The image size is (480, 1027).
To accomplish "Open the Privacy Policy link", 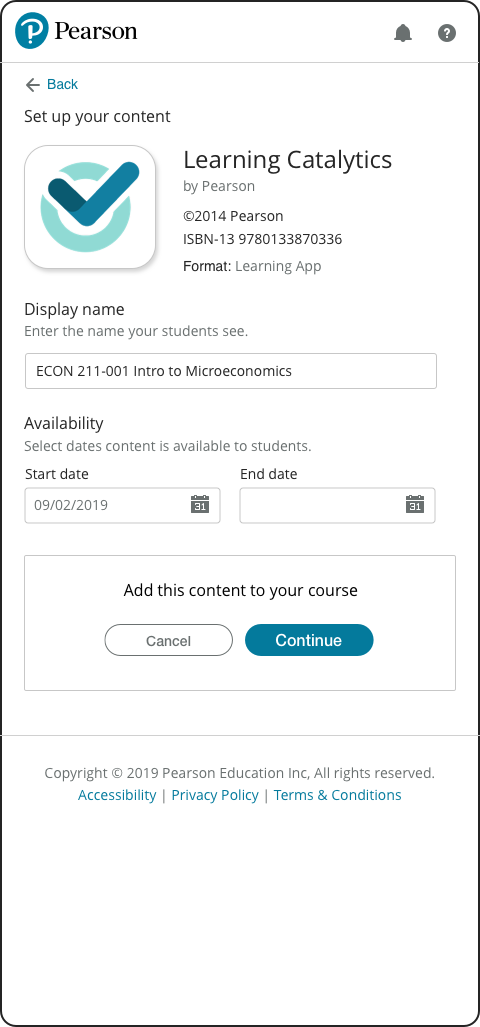I will click(x=215, y=795).
